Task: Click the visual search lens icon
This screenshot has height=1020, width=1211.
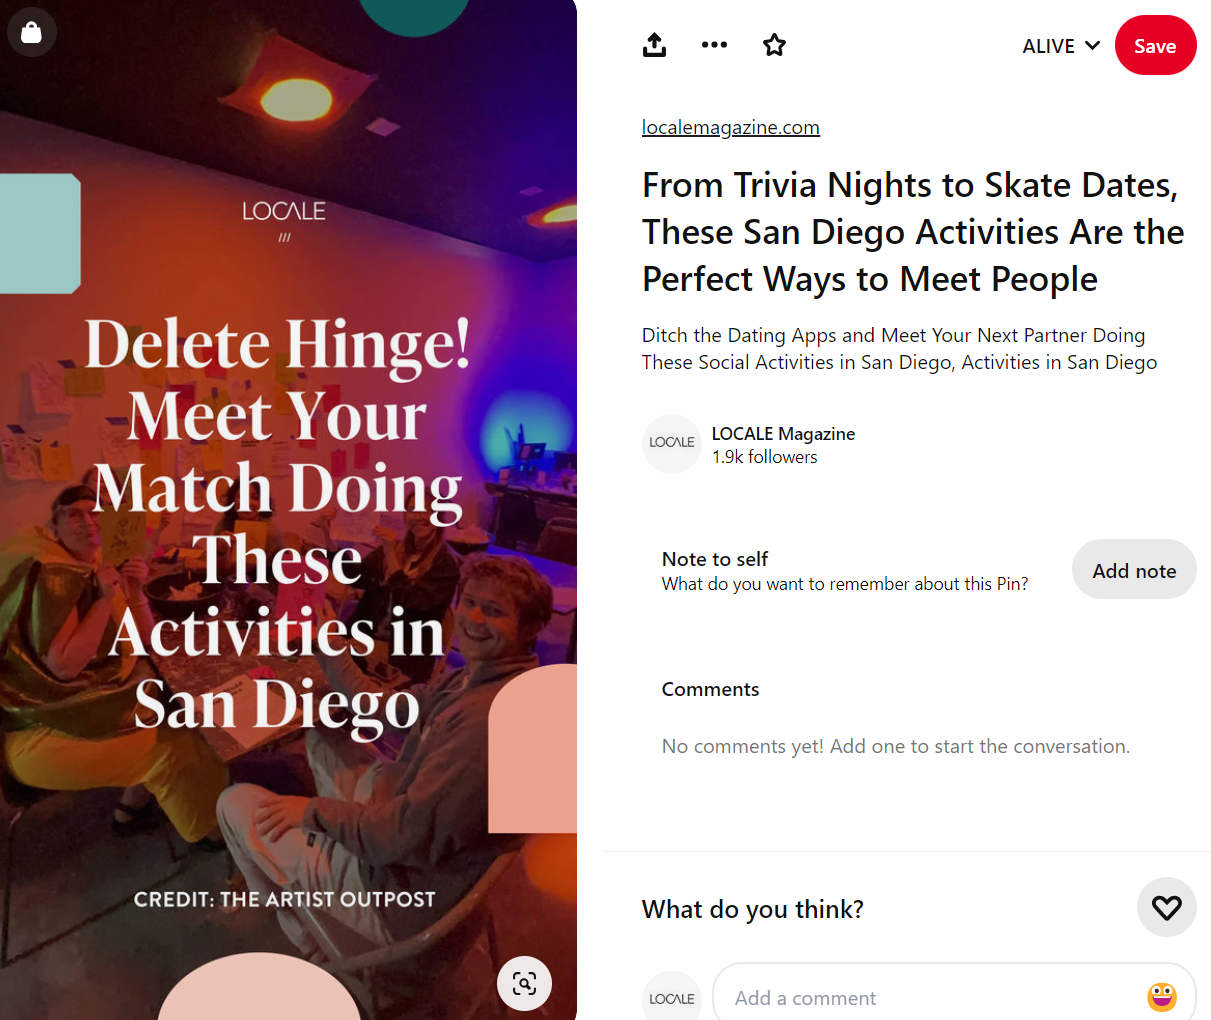Action: point(524,983)
